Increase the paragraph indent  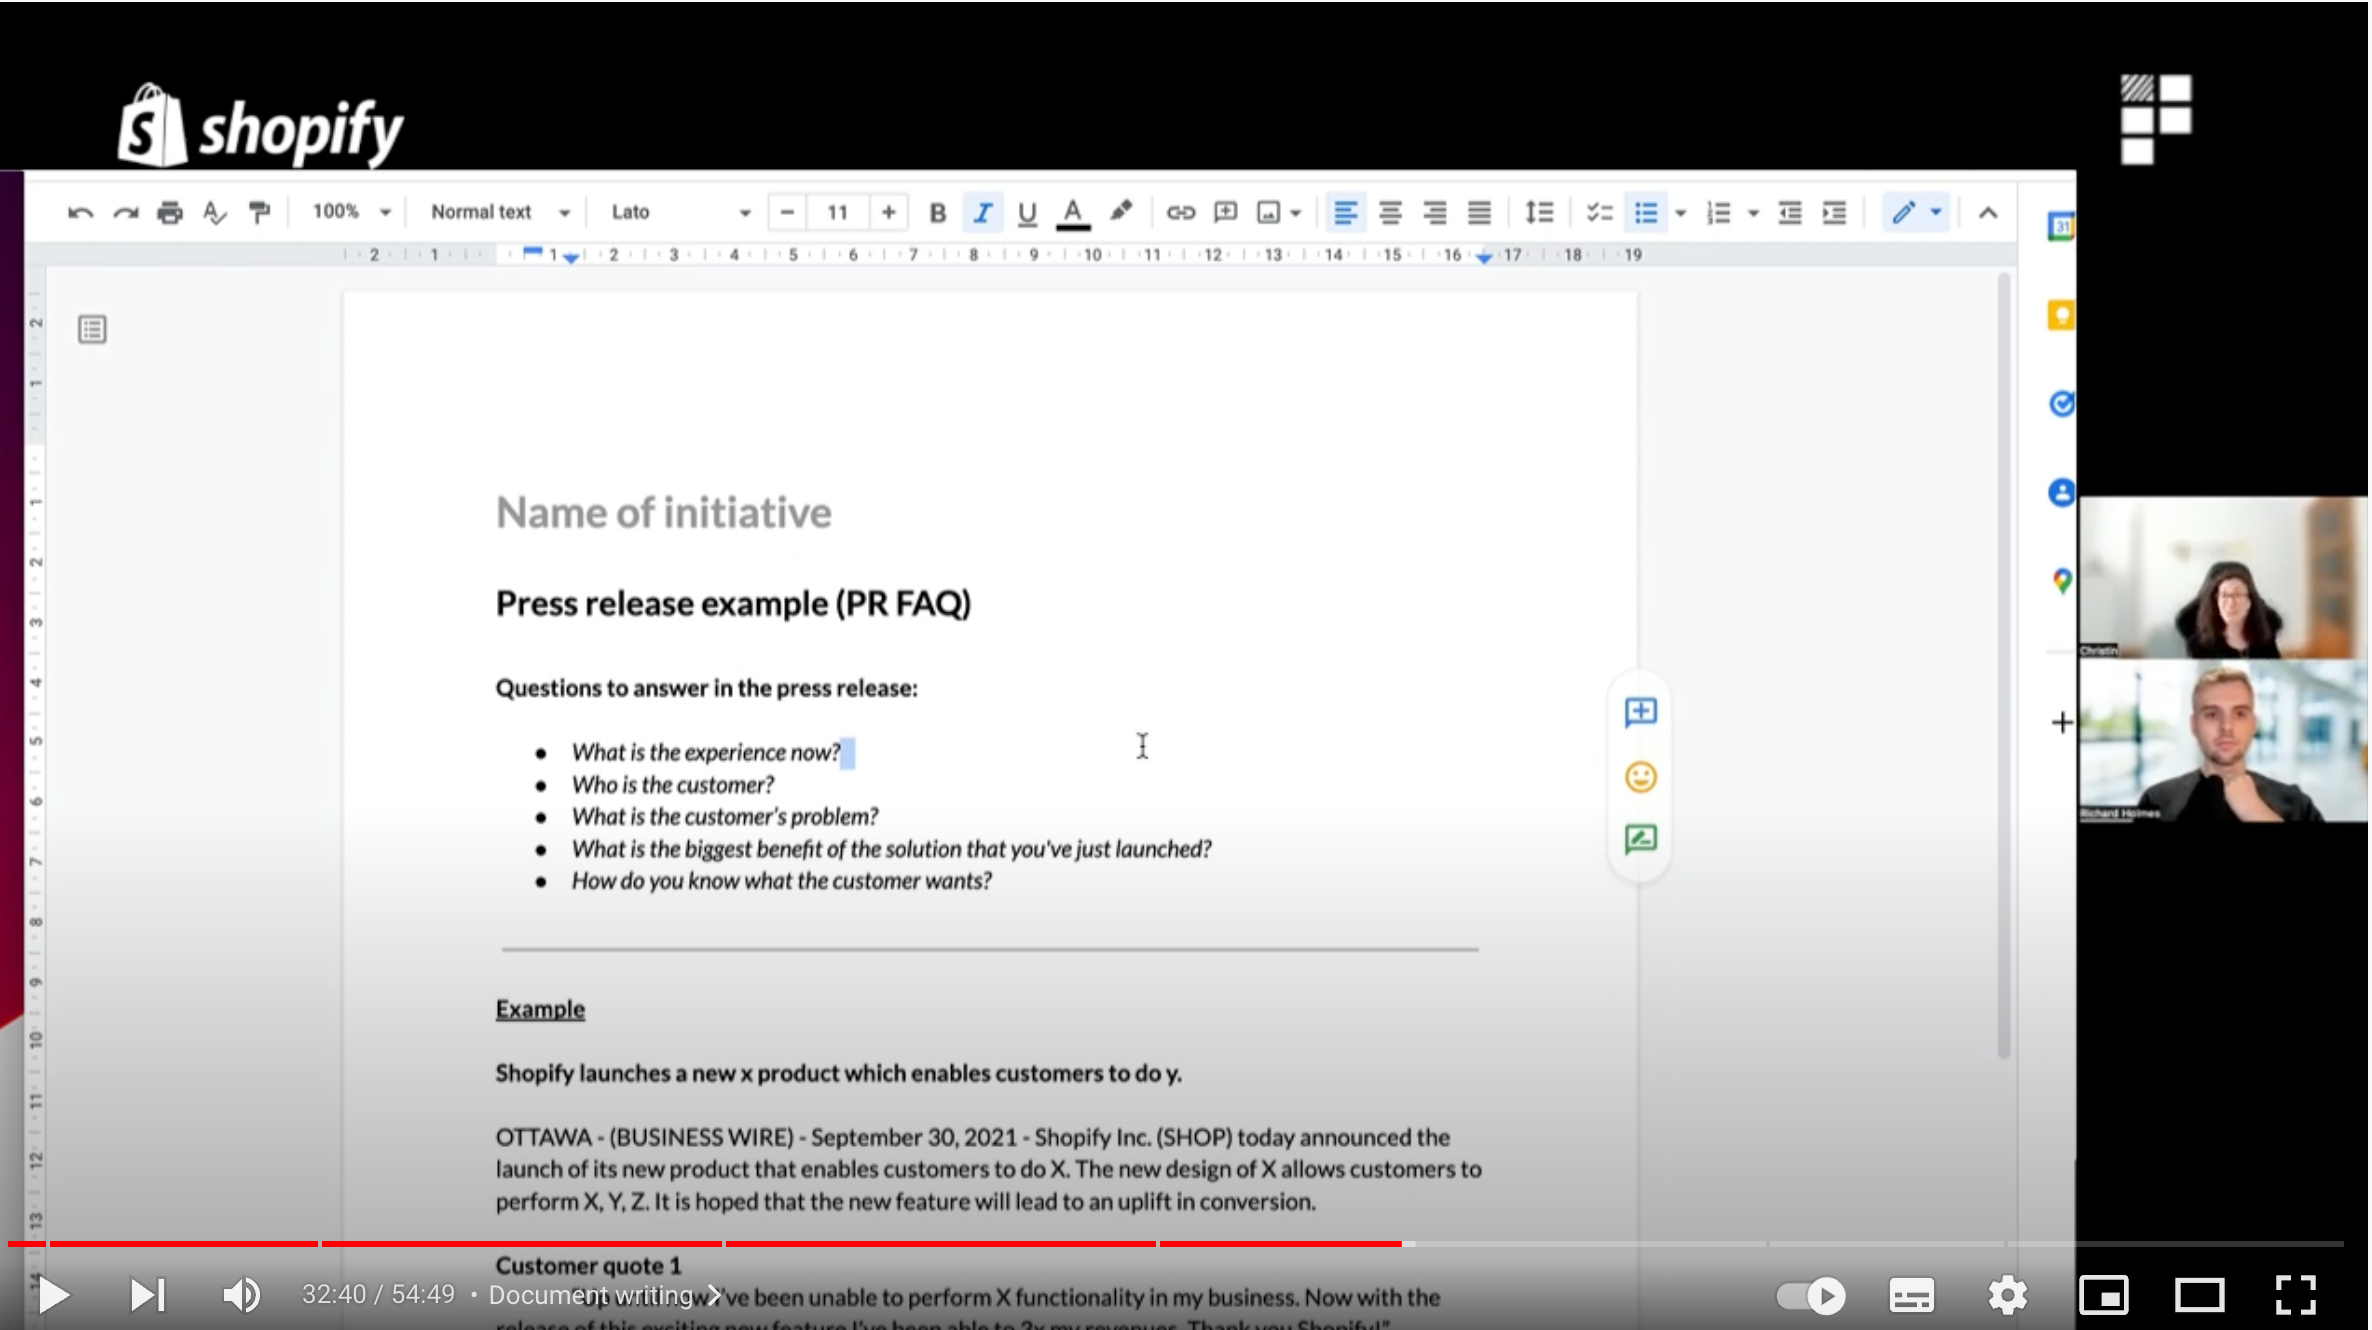point(1835,212)
